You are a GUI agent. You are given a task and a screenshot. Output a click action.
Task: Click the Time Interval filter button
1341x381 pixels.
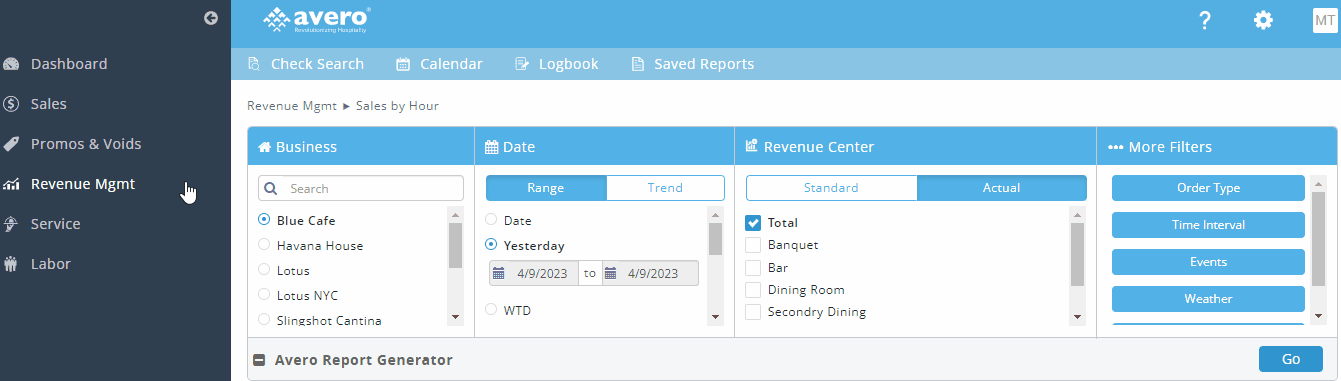point(1208,225)
